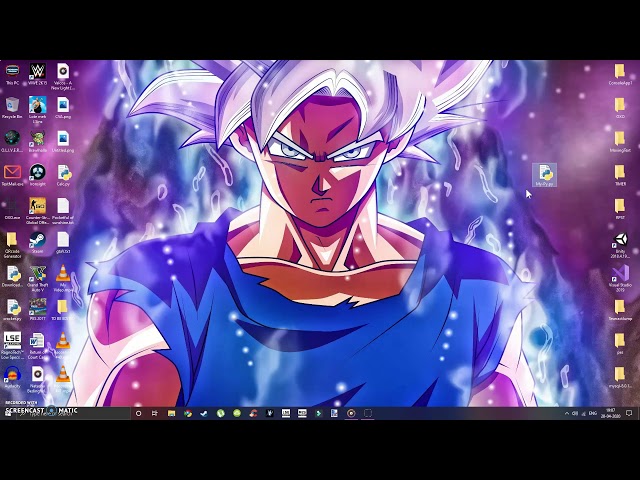
Task: Open This PC desktop icon
Action: (x=12, y=74)
